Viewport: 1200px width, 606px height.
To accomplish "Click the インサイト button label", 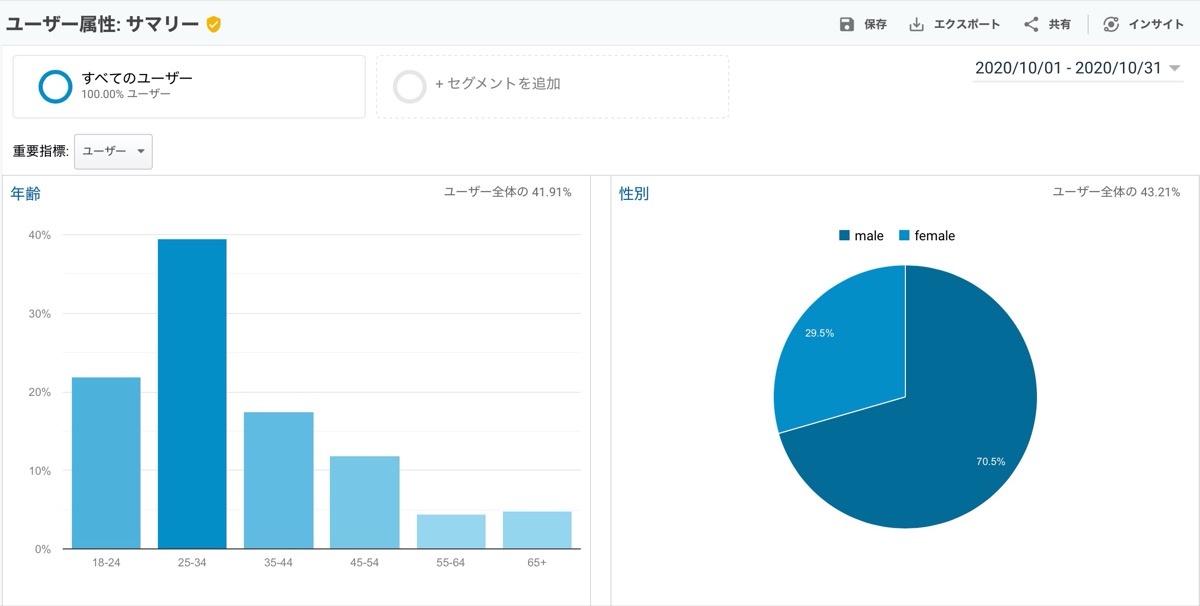I will [x=1156, y=24].
